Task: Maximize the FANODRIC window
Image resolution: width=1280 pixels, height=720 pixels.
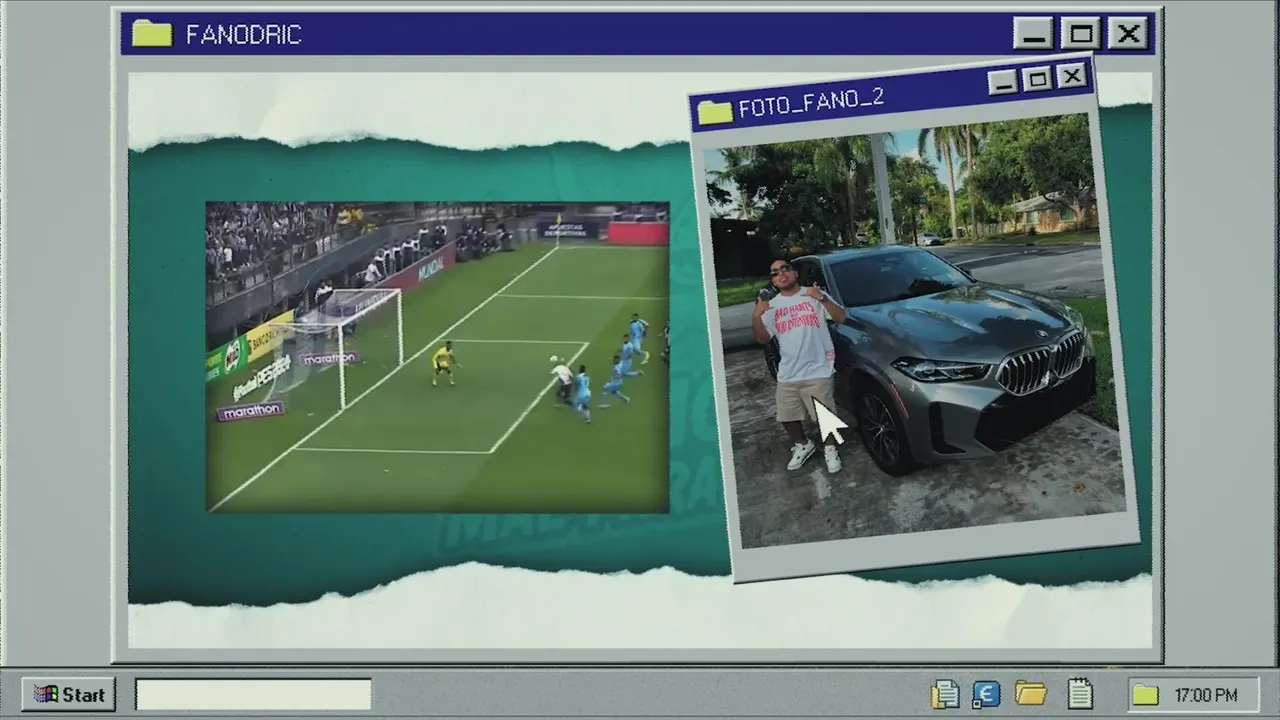Action: pos(1081,34)
